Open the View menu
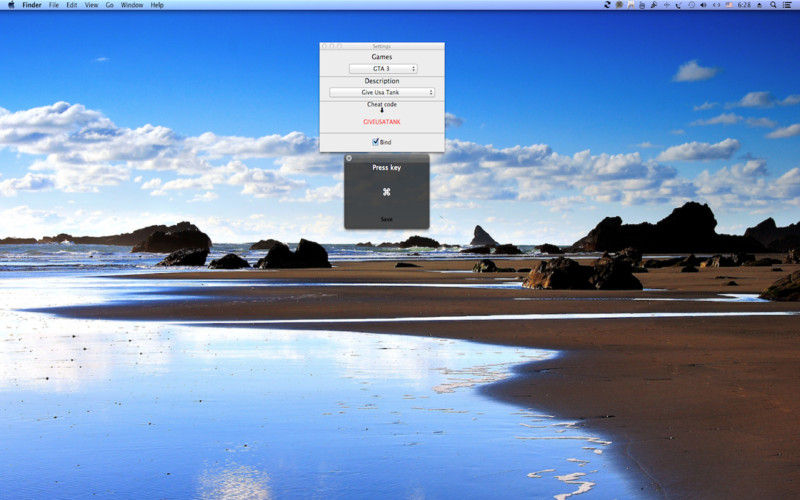The height and width of the screenshot is (500, 800). 91,5
